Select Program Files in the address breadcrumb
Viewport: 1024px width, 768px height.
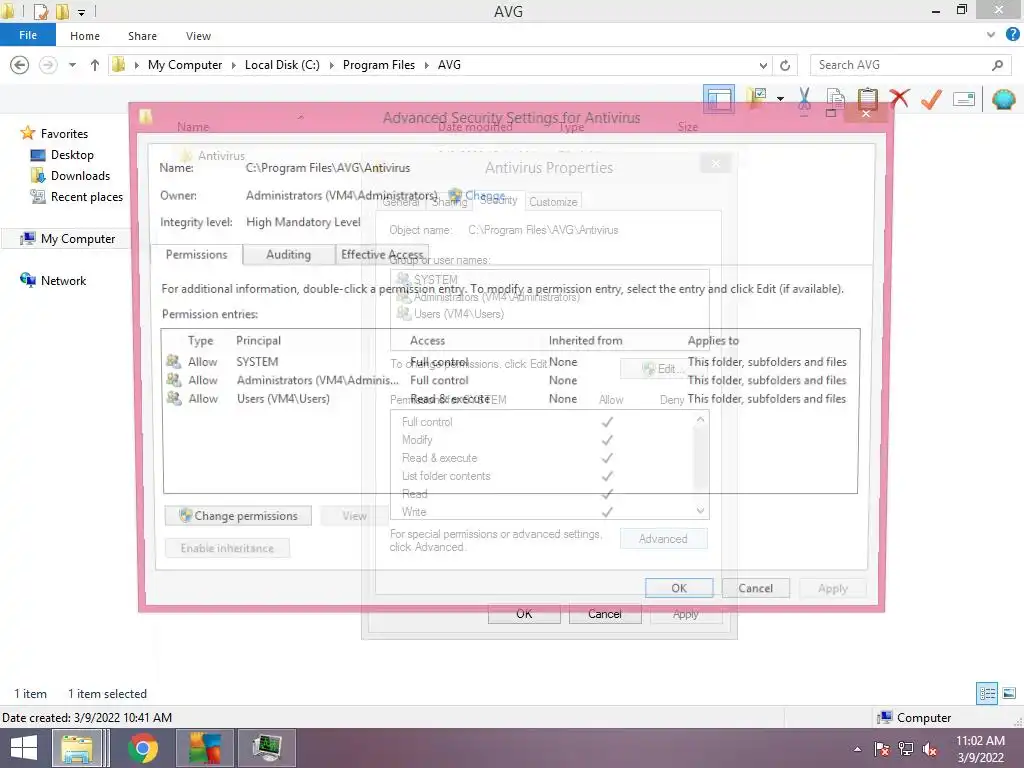379,65
